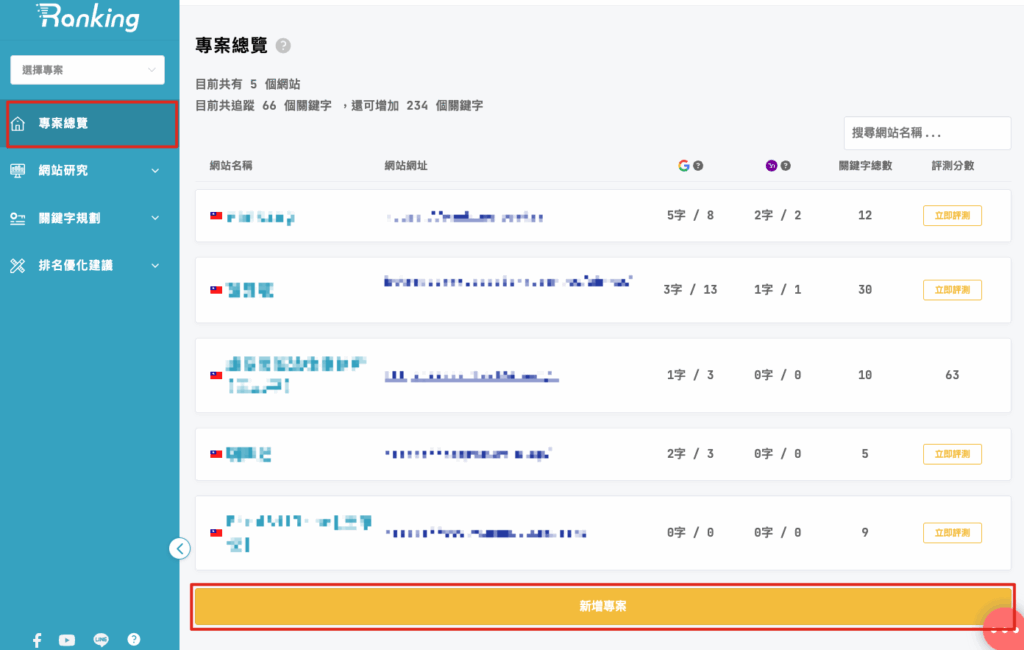The width and height of the screenshot is (1024, 650).
Task: Click help icon next to 專案總覽 title
Action: [x=284, y=46]
